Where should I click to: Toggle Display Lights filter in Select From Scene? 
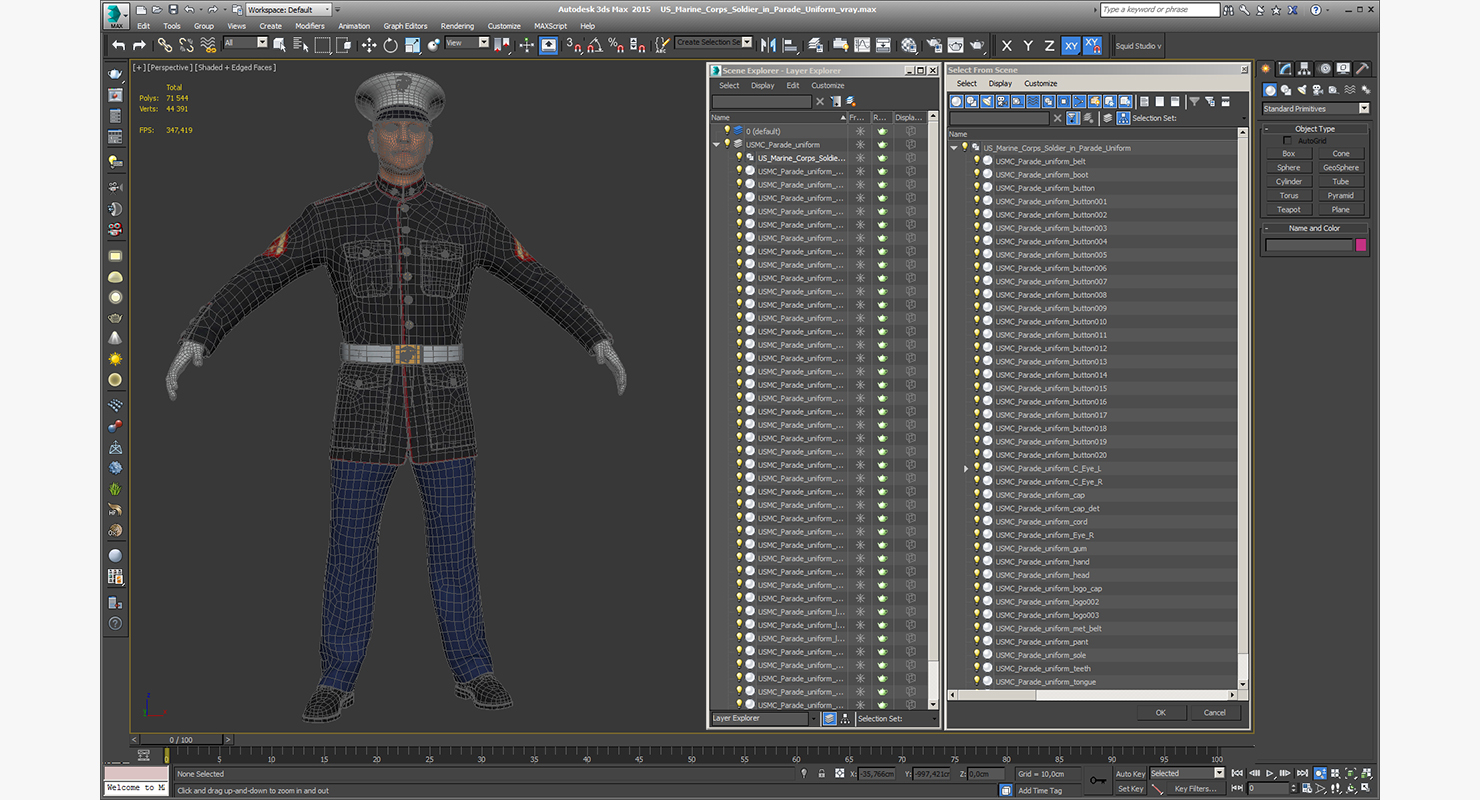pos(987,101)
